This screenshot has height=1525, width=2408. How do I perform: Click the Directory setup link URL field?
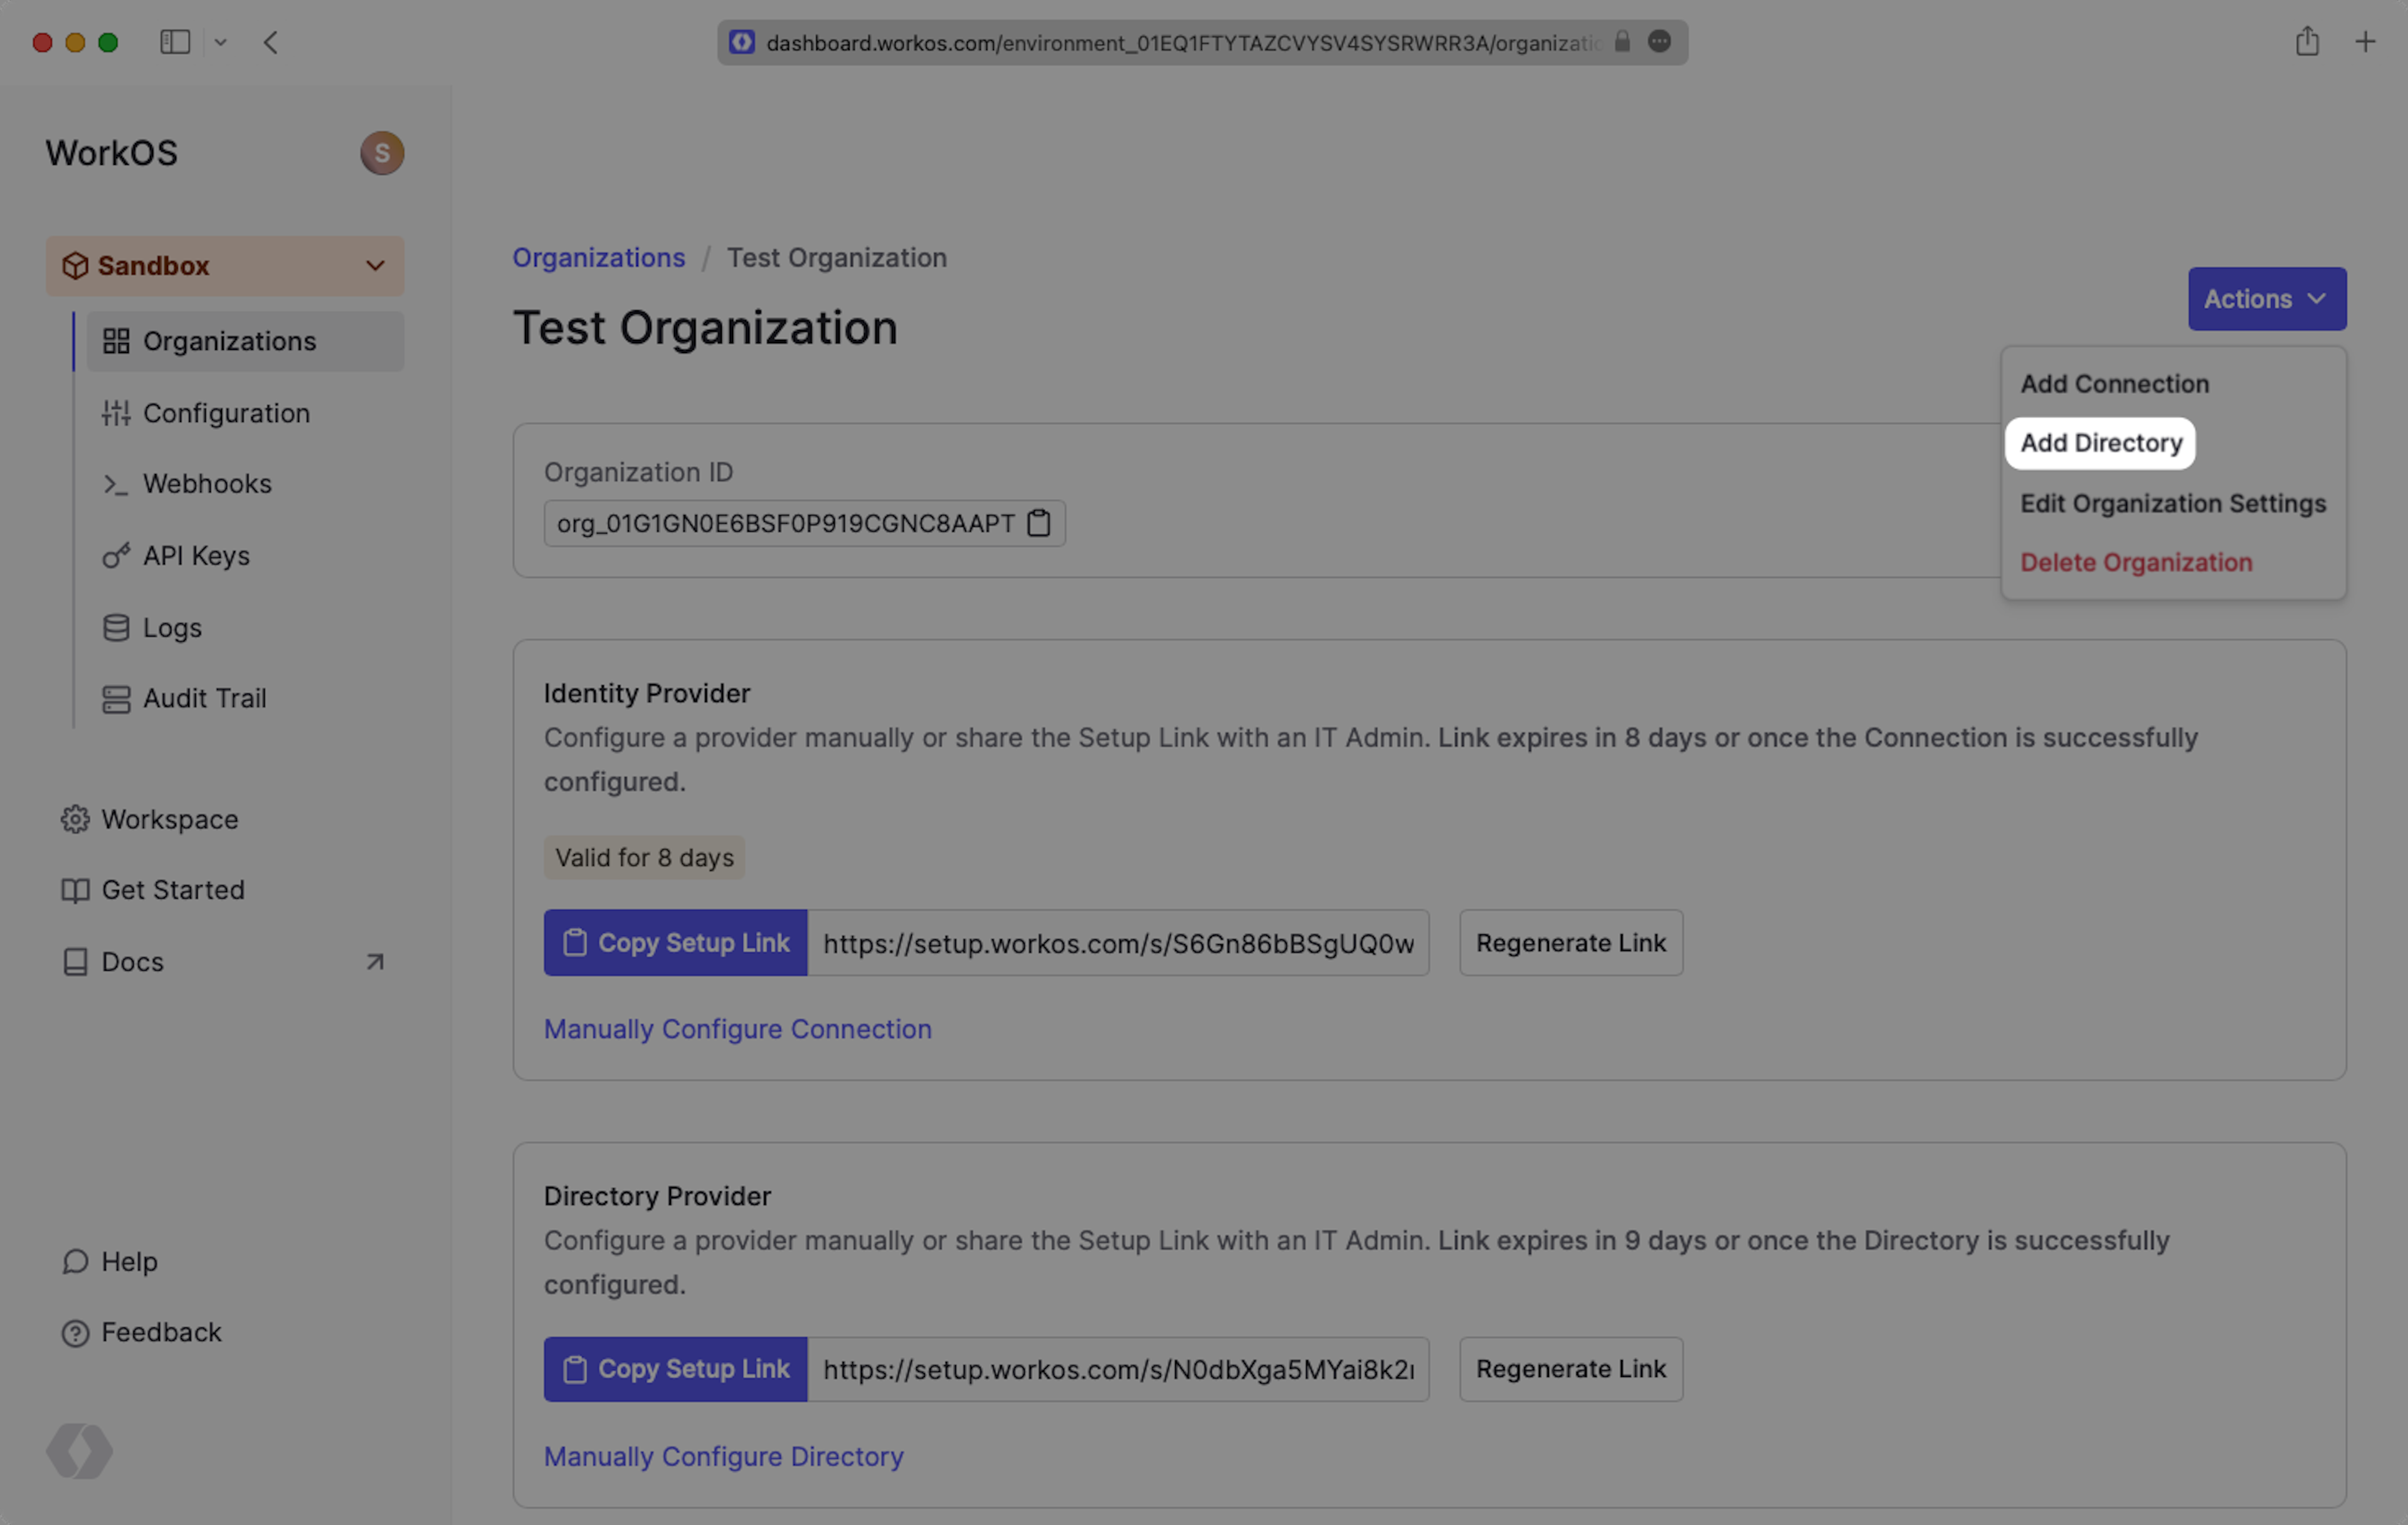pyautogui.click(x=1117, y=1369)
